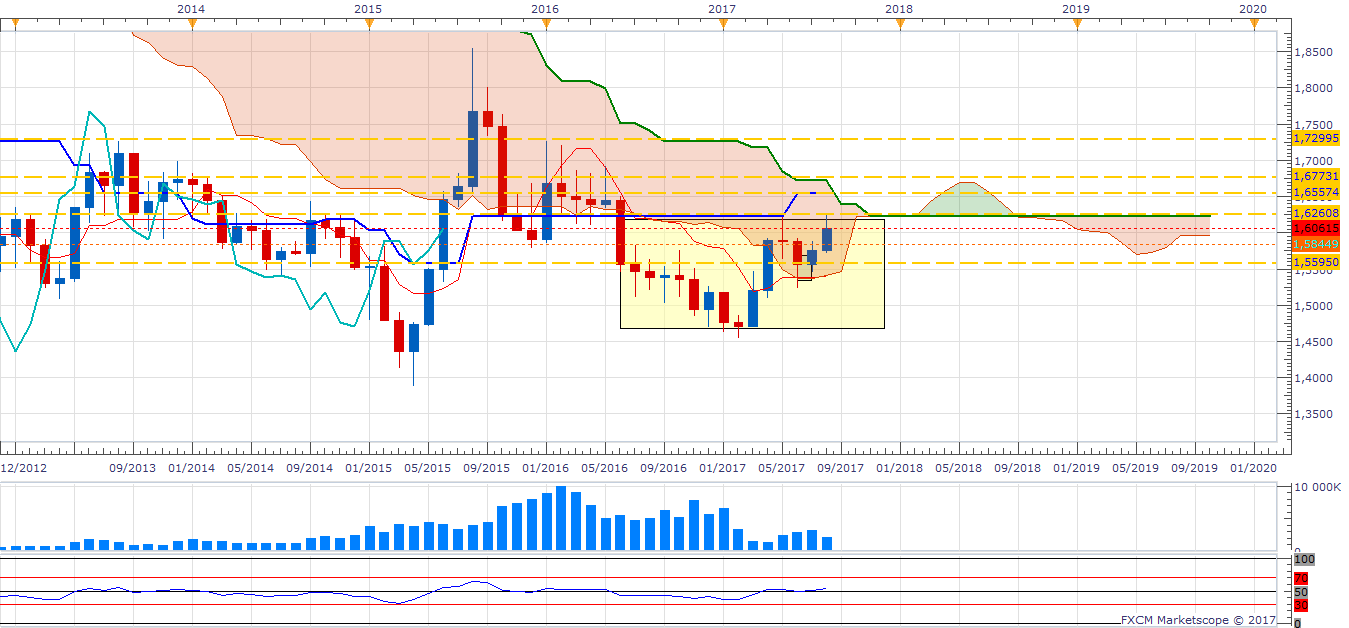Click the 05/2016 date axis label
1349x628 pixels.
pos(604,468)
